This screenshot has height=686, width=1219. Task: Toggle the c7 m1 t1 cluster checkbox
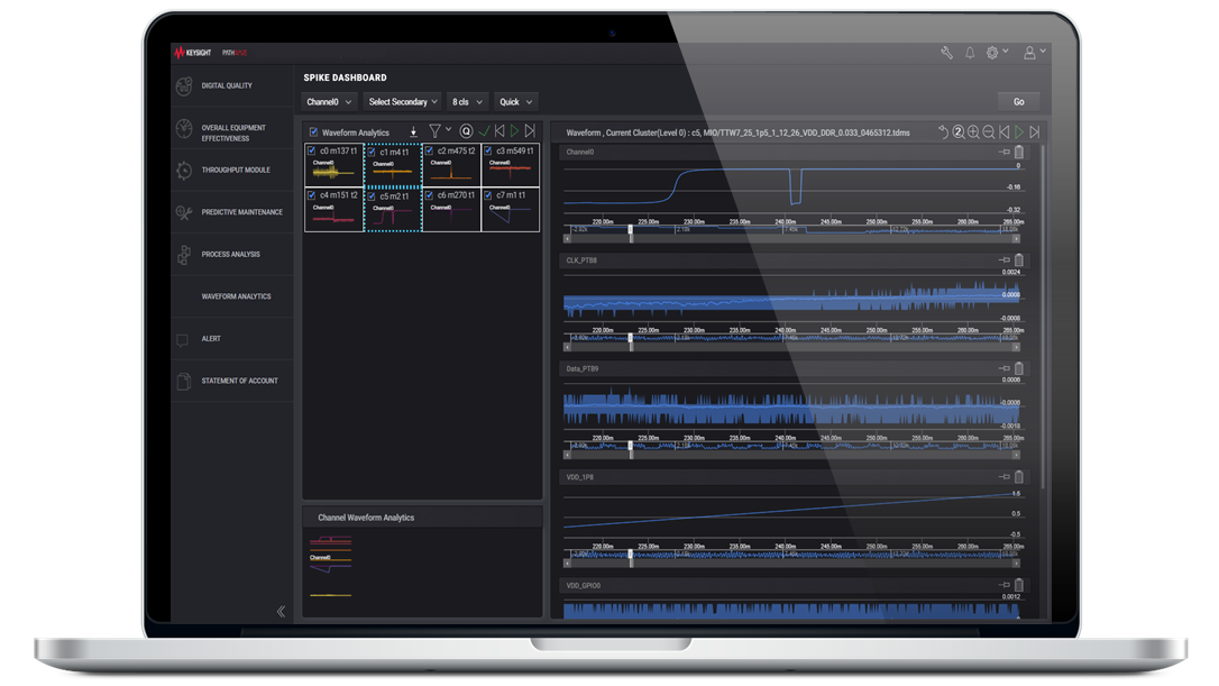[x=488, y=196]
